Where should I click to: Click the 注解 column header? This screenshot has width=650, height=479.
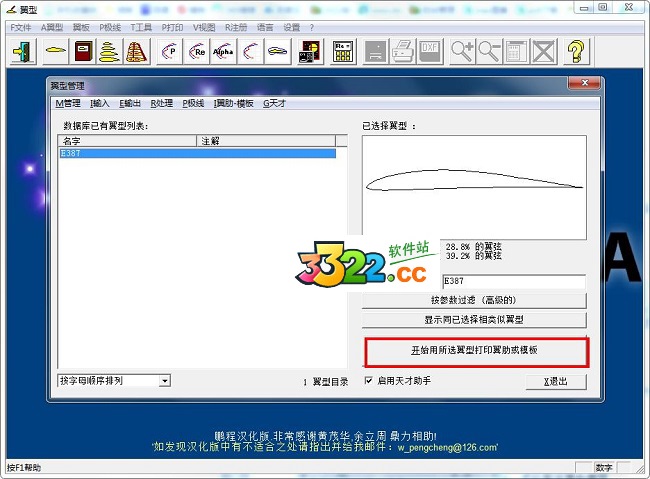[266, 141]
